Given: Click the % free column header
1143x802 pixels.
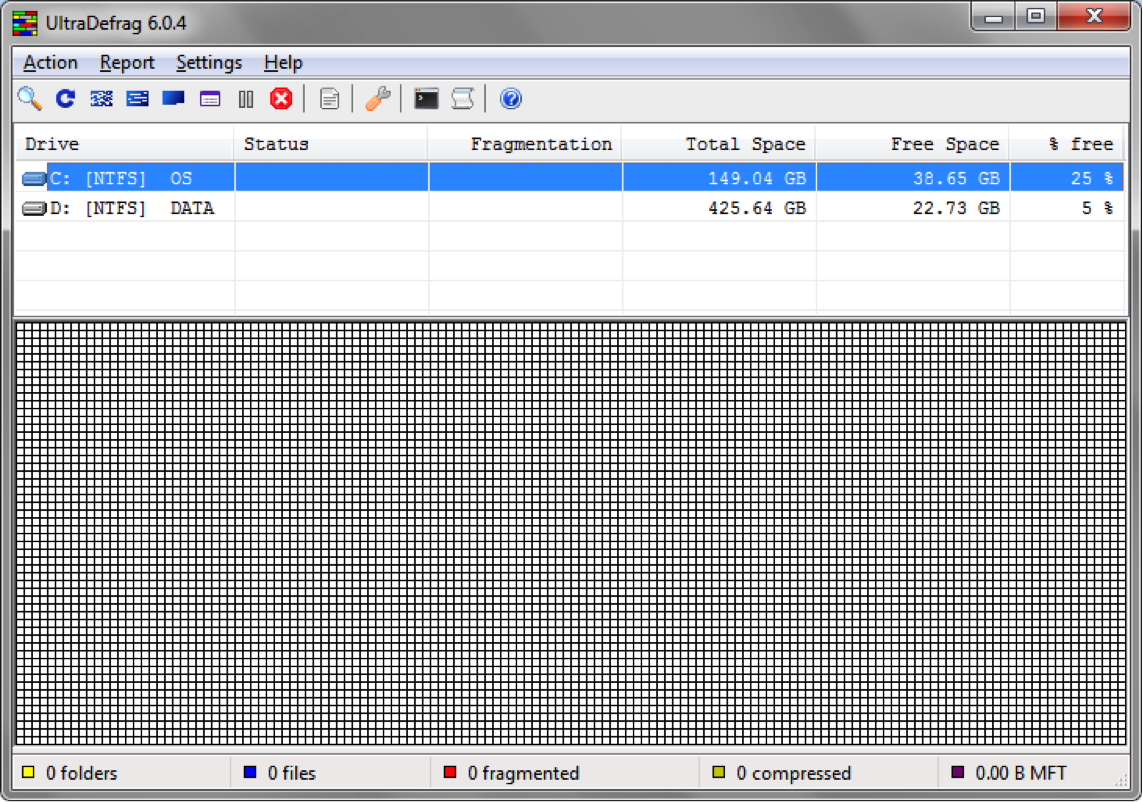Looking at the screenshot, I should (x=1066, y=144).
